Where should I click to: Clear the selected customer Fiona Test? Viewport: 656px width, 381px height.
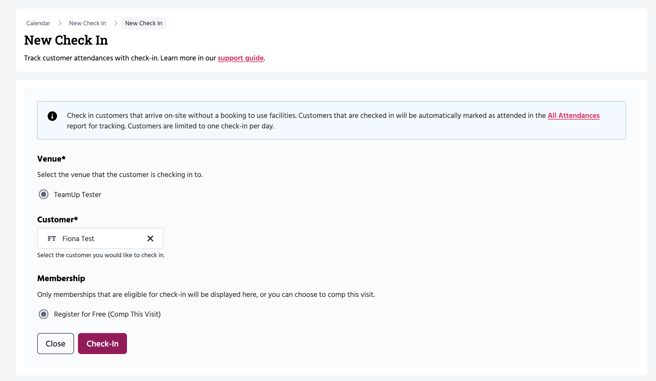tap(150, 238)
